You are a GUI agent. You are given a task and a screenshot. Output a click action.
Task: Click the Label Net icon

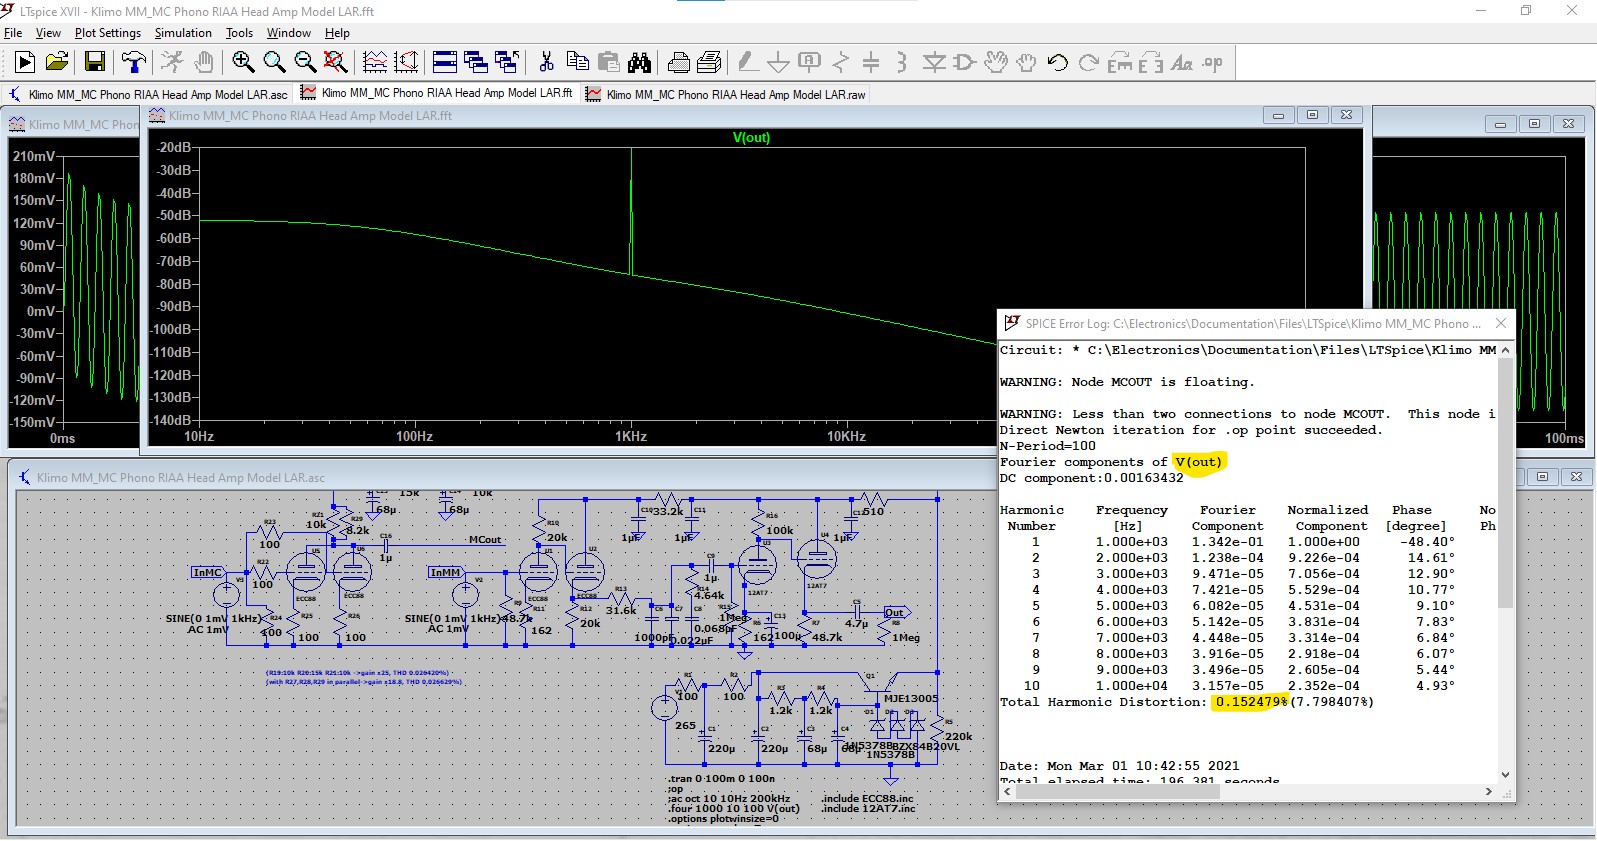pos(809,63)
